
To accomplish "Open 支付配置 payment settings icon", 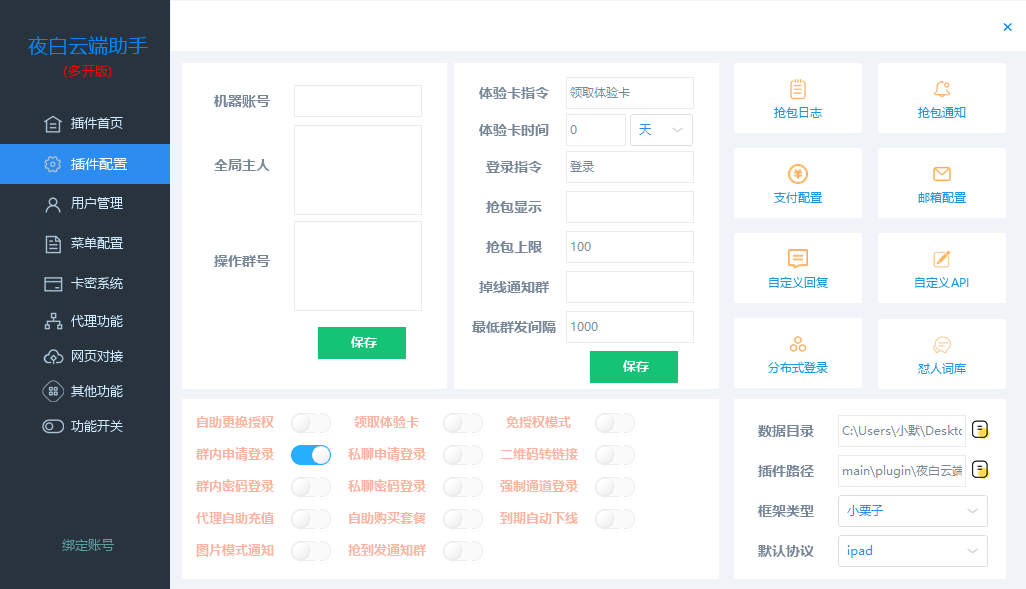I will tap(797, 175).
